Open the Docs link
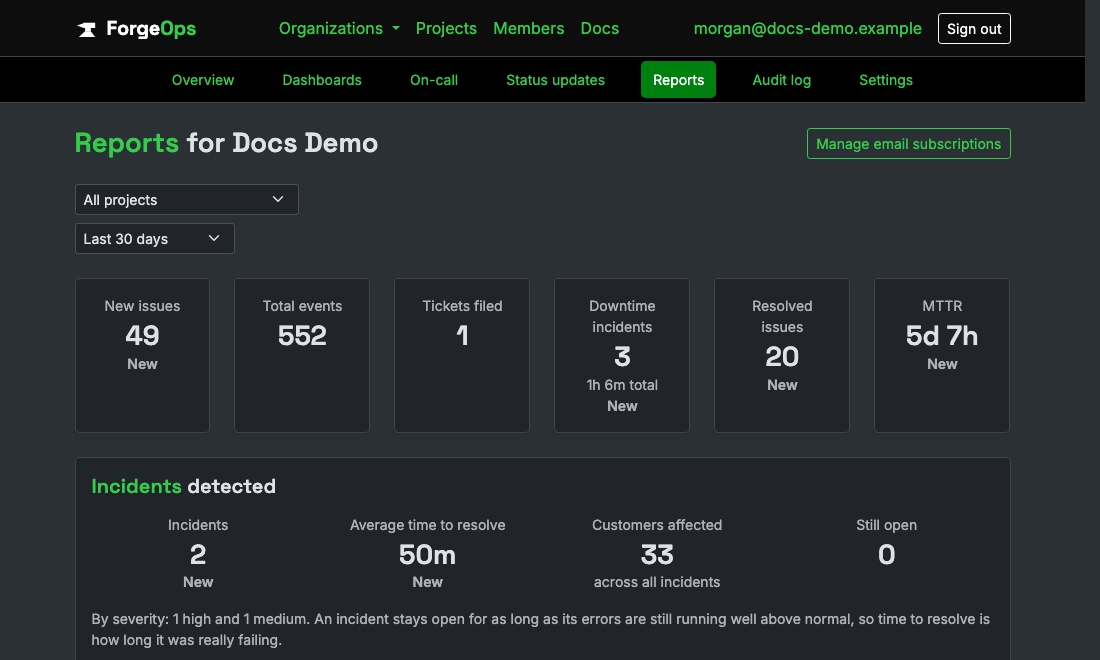Viewport: 1100px width, 660px height. [x=600, y=29]
